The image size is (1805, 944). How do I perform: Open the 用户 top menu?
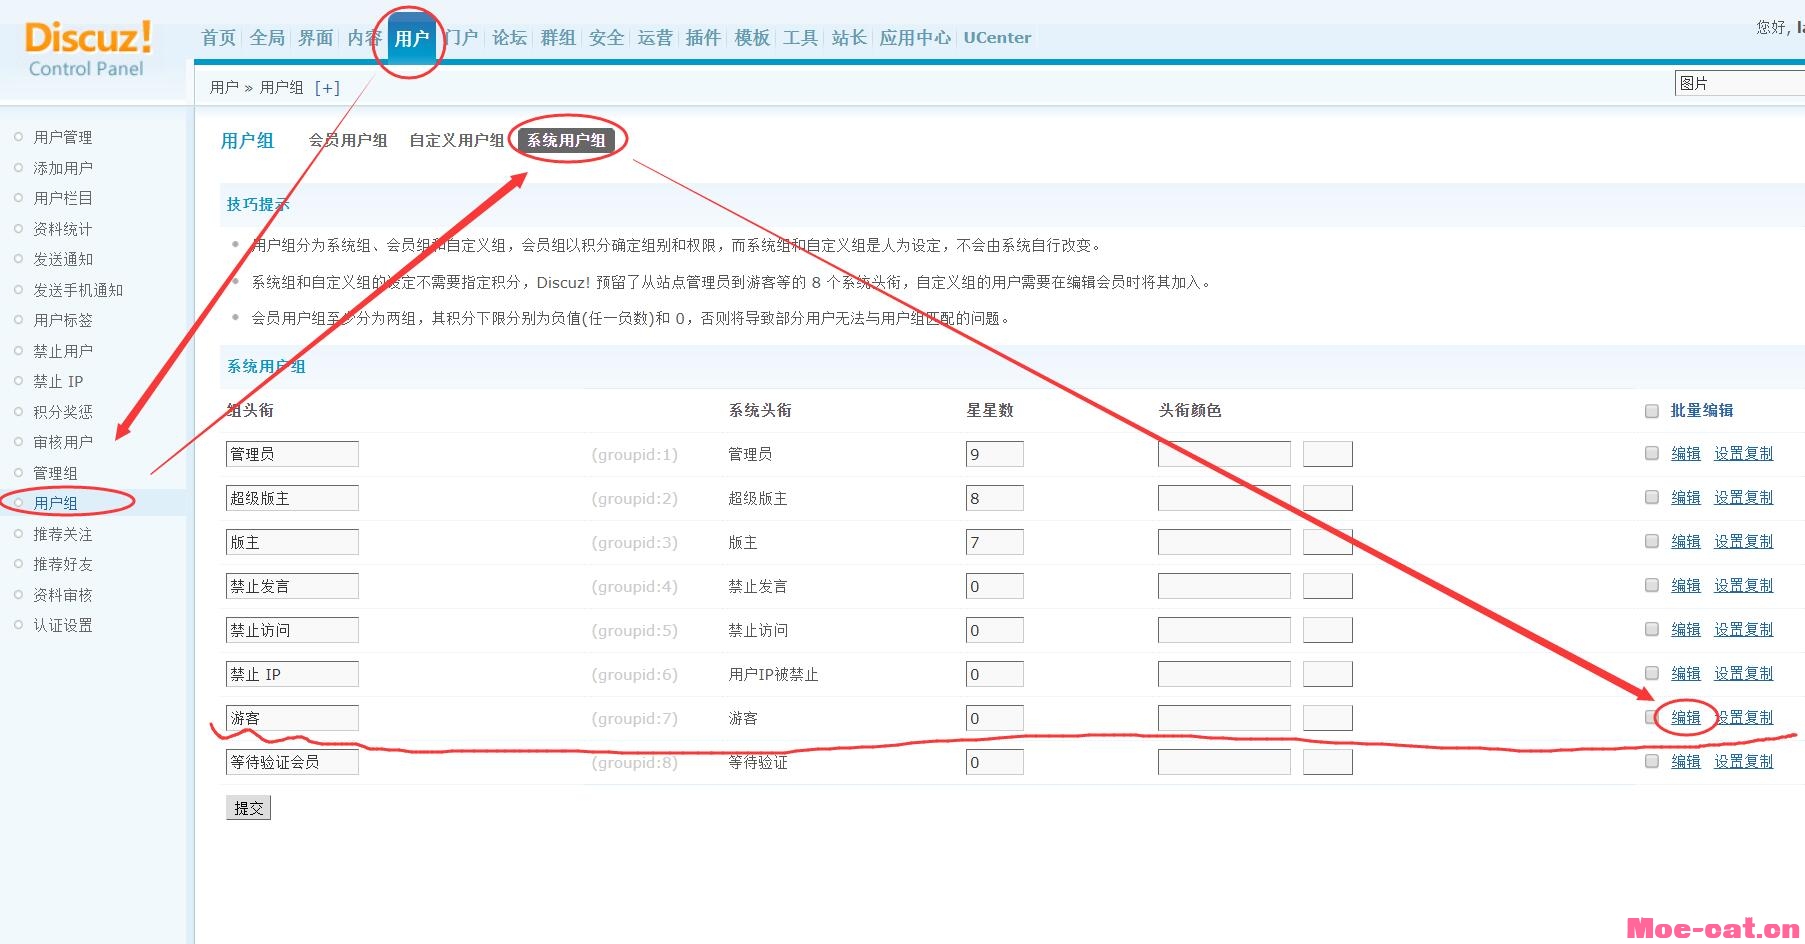click(x=411, y=39)
